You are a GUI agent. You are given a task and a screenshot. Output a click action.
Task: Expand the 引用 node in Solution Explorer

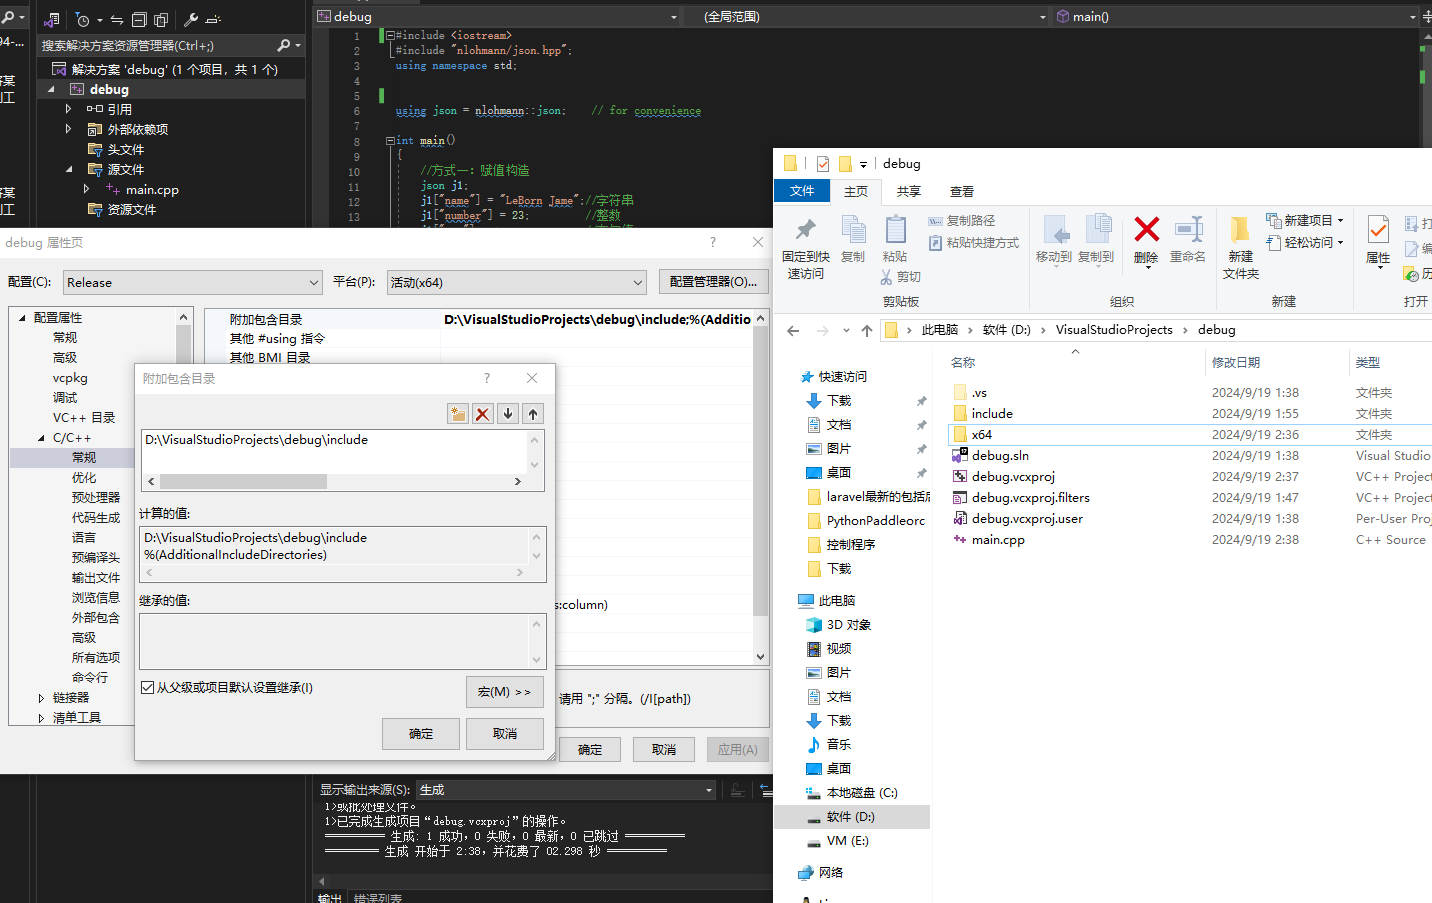(68, 109)
